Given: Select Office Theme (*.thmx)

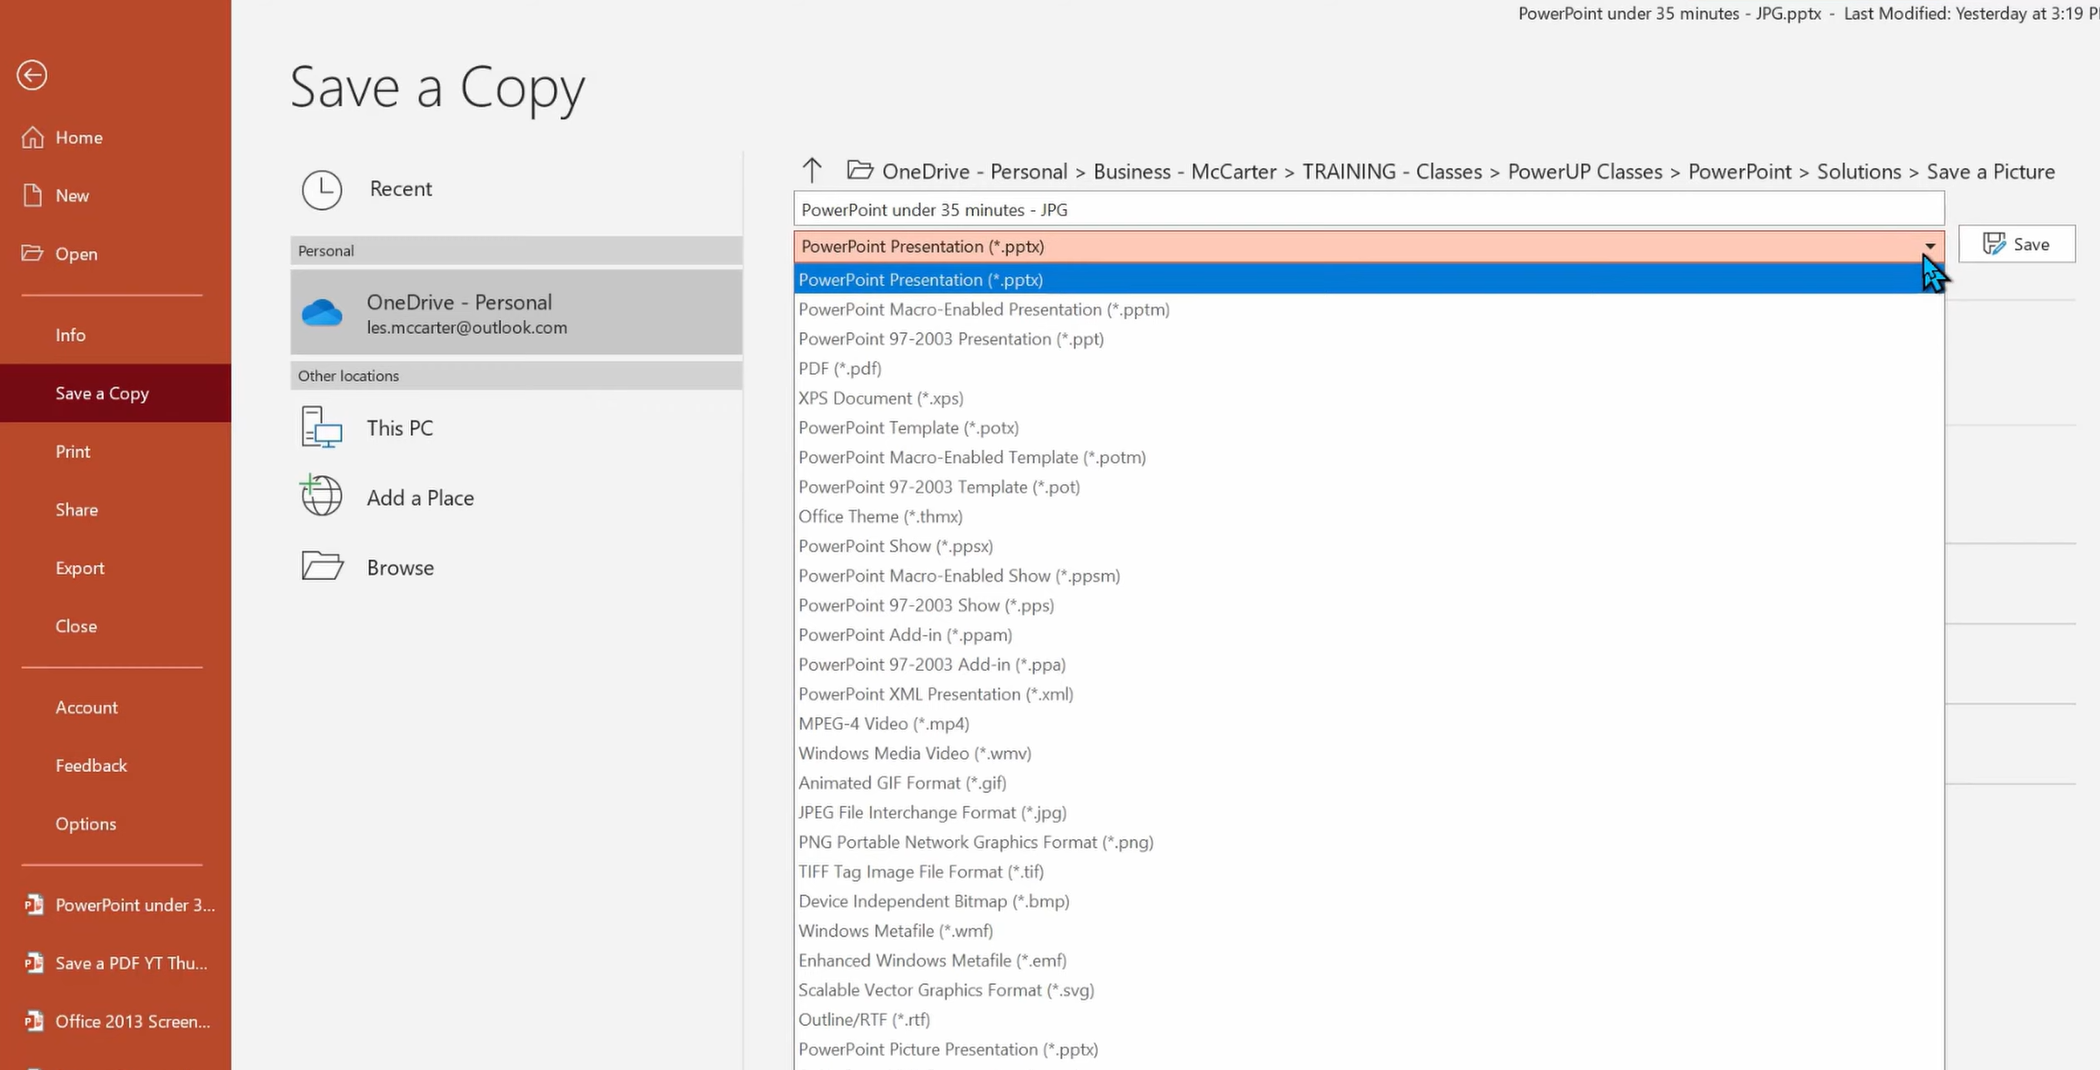Looking at the screenshot, I should 1369,516.
